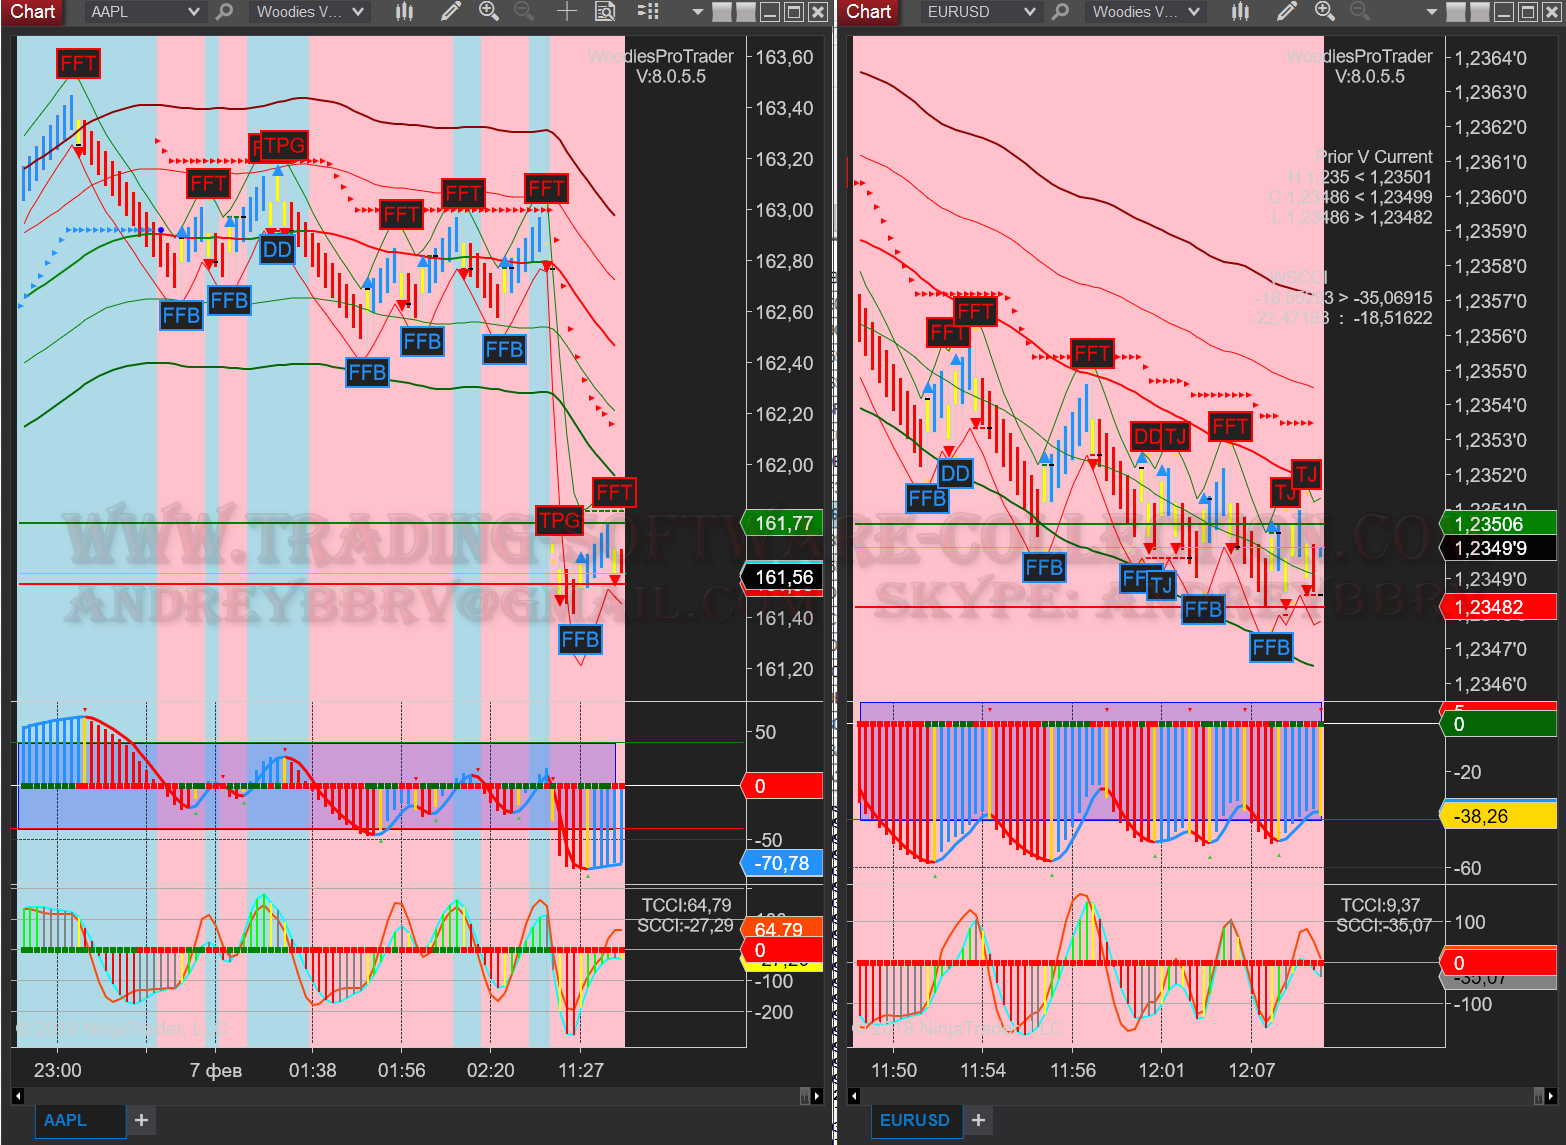The width and height of the screenshot is (1566, 1145).
Task: Expand toolbar overflow arrow in AAPL chart
Action: pyautogui.click(x=697, y=12)
